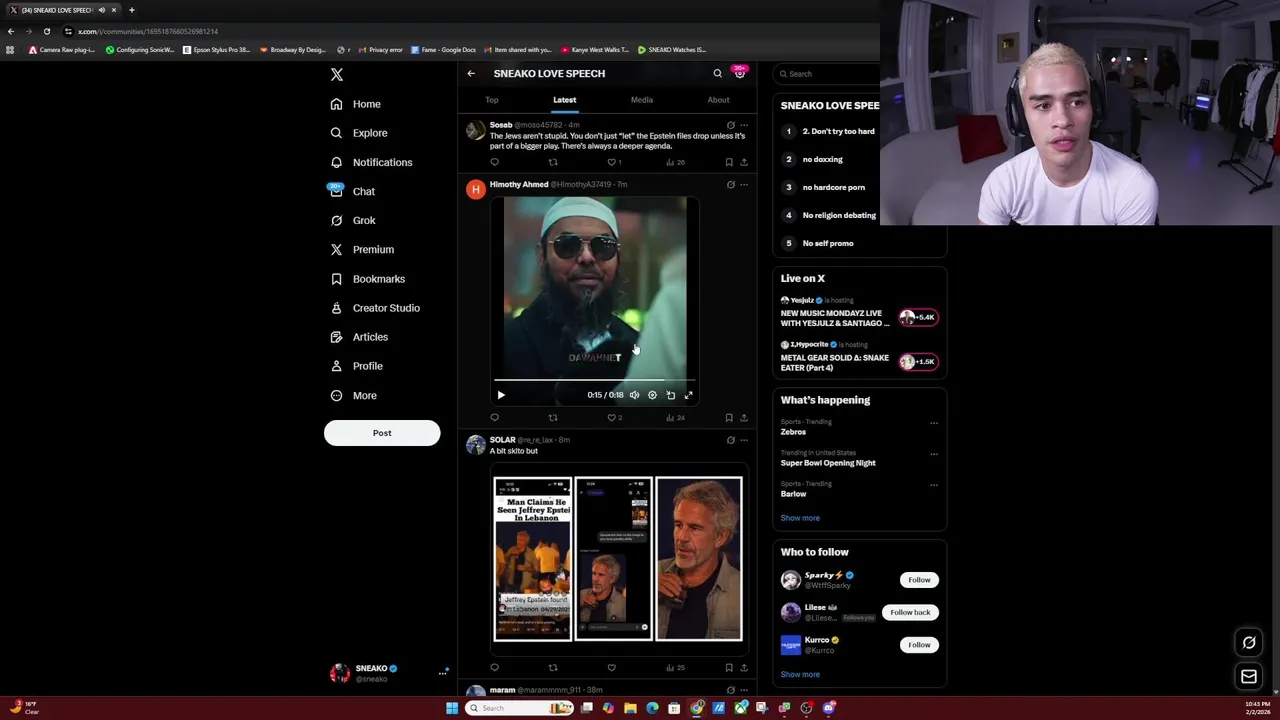The height and width of the screenshot is (720, 1280).
Task: Go back from SNEAKO LOVE SPEECH community
Action: coord(471,73)
